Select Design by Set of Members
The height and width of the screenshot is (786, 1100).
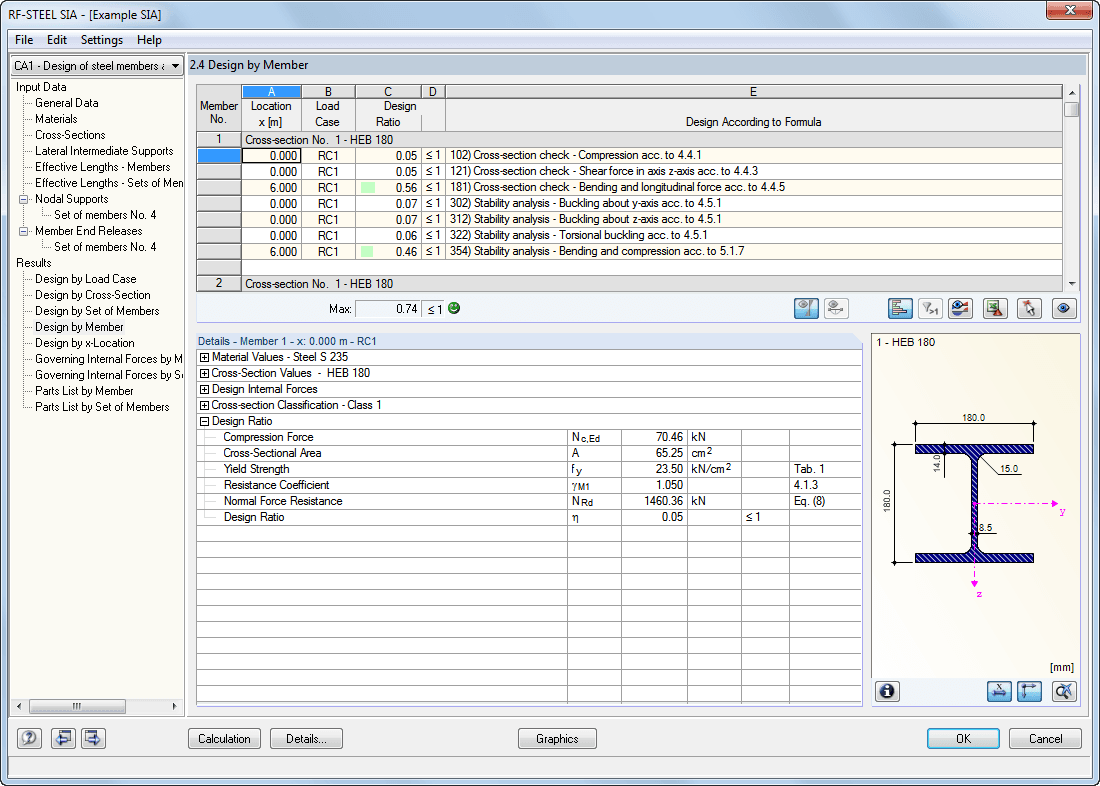[97, 311]
